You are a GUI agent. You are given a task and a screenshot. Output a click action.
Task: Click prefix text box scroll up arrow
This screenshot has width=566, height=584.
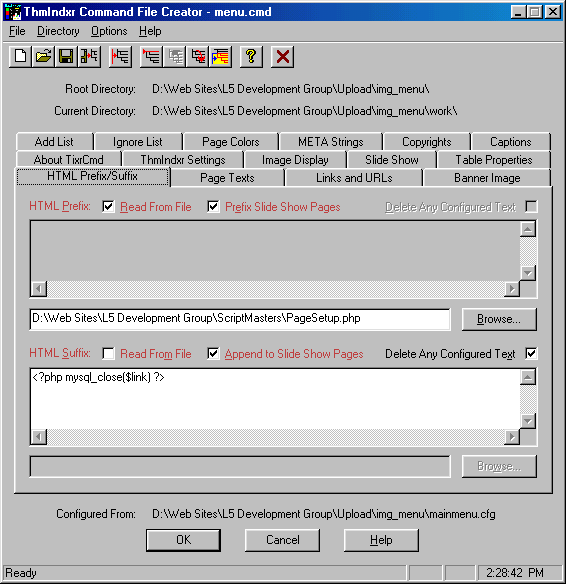click(528, 229)
